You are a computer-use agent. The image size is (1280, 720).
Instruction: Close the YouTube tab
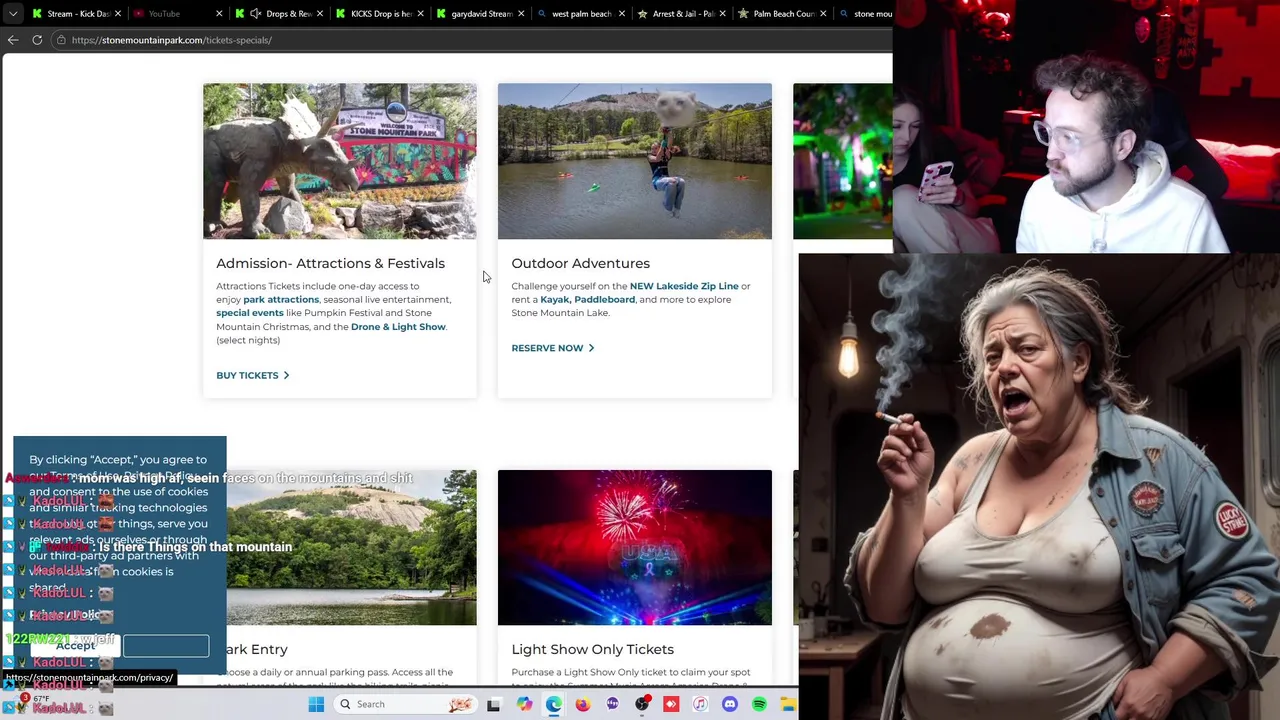point(218,13)
